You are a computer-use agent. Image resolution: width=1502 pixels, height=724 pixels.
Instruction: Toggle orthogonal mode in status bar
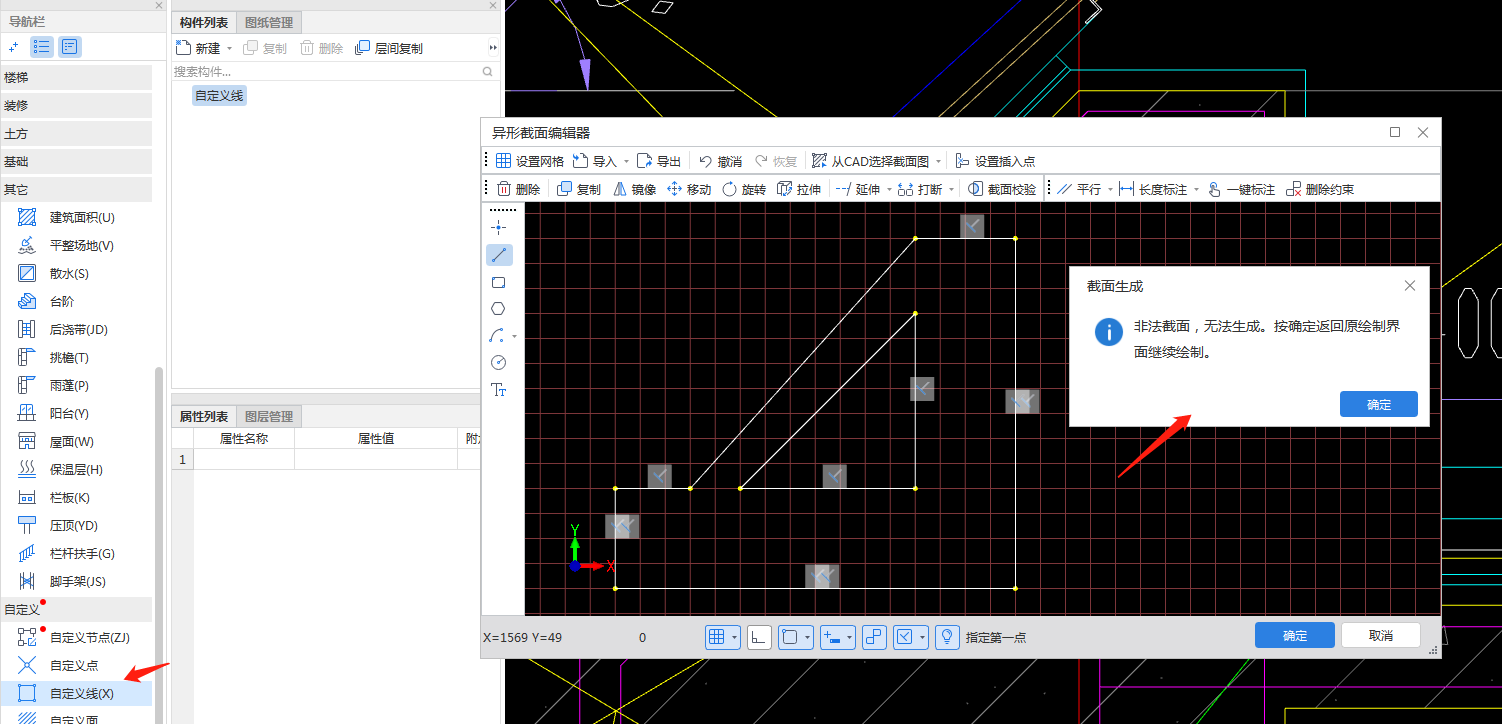pos(759,637)
